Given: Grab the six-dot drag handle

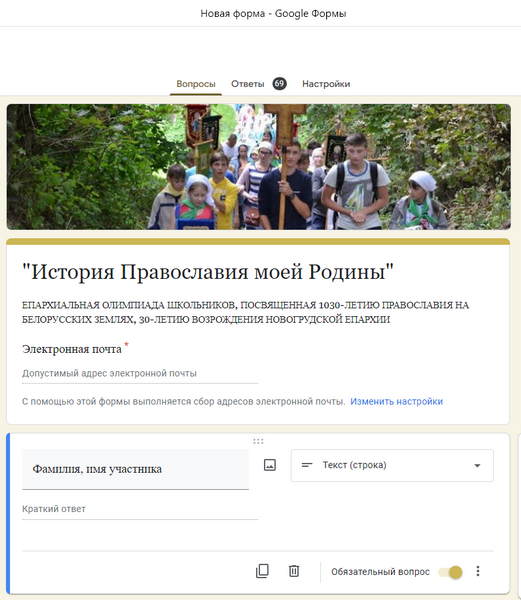Looking at the screenshot, I should 258,441.
